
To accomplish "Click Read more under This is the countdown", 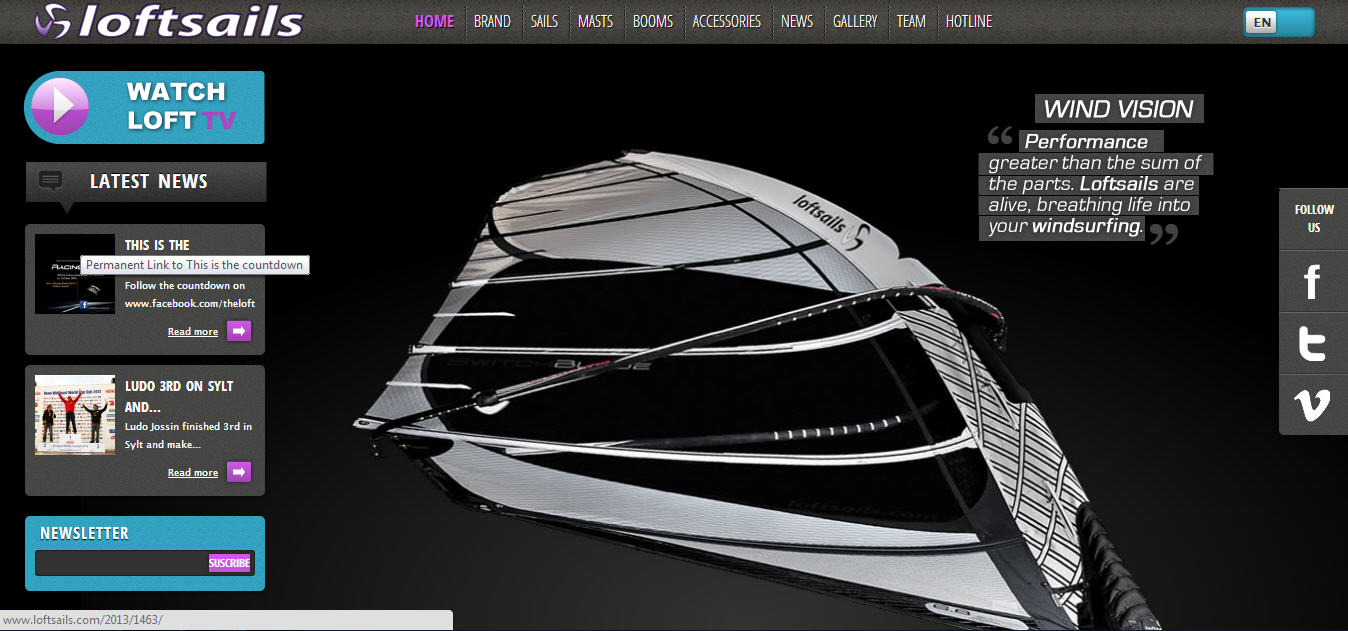I will 193,332.
